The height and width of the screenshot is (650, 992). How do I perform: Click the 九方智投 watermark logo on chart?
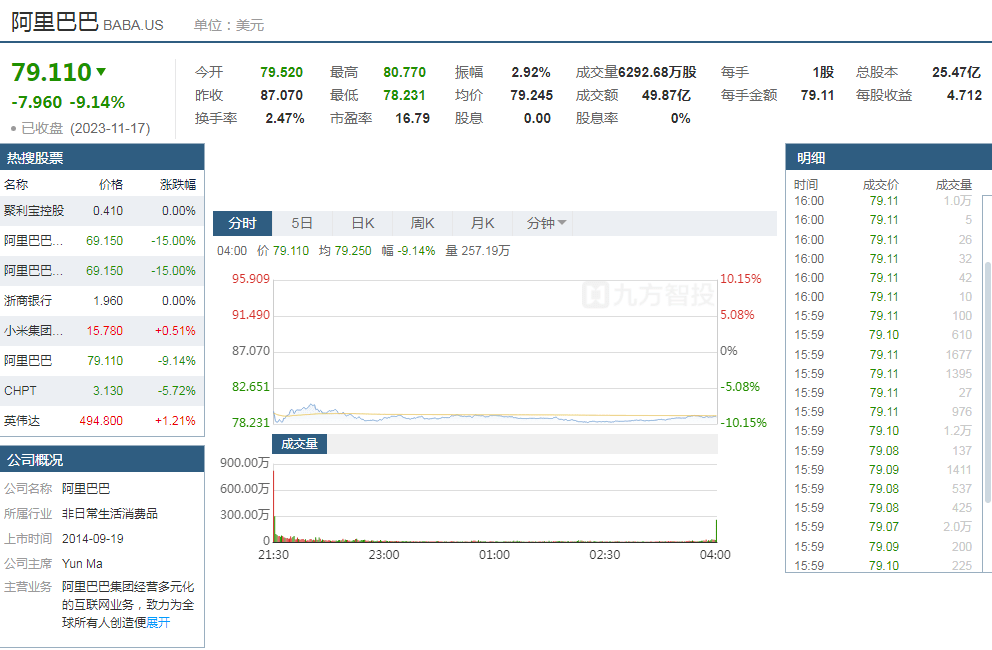point(649,294)
